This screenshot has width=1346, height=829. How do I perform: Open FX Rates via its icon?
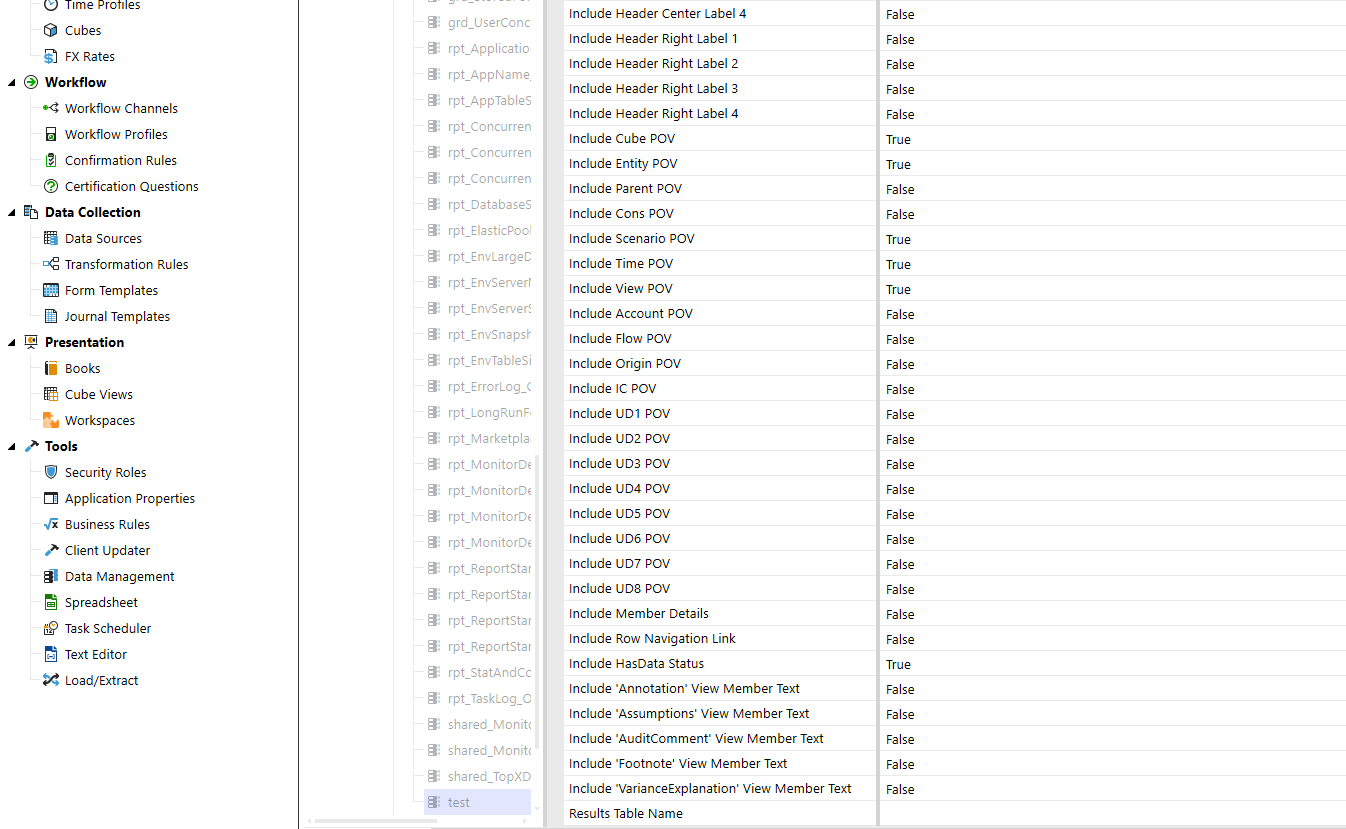[51, 56]
